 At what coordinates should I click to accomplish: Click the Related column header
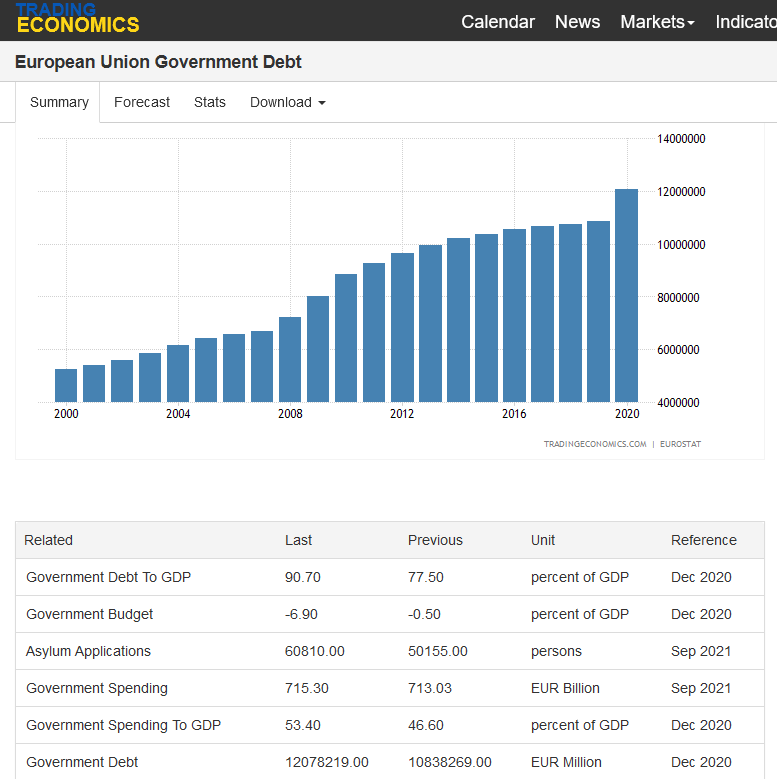tap(49, 540)
